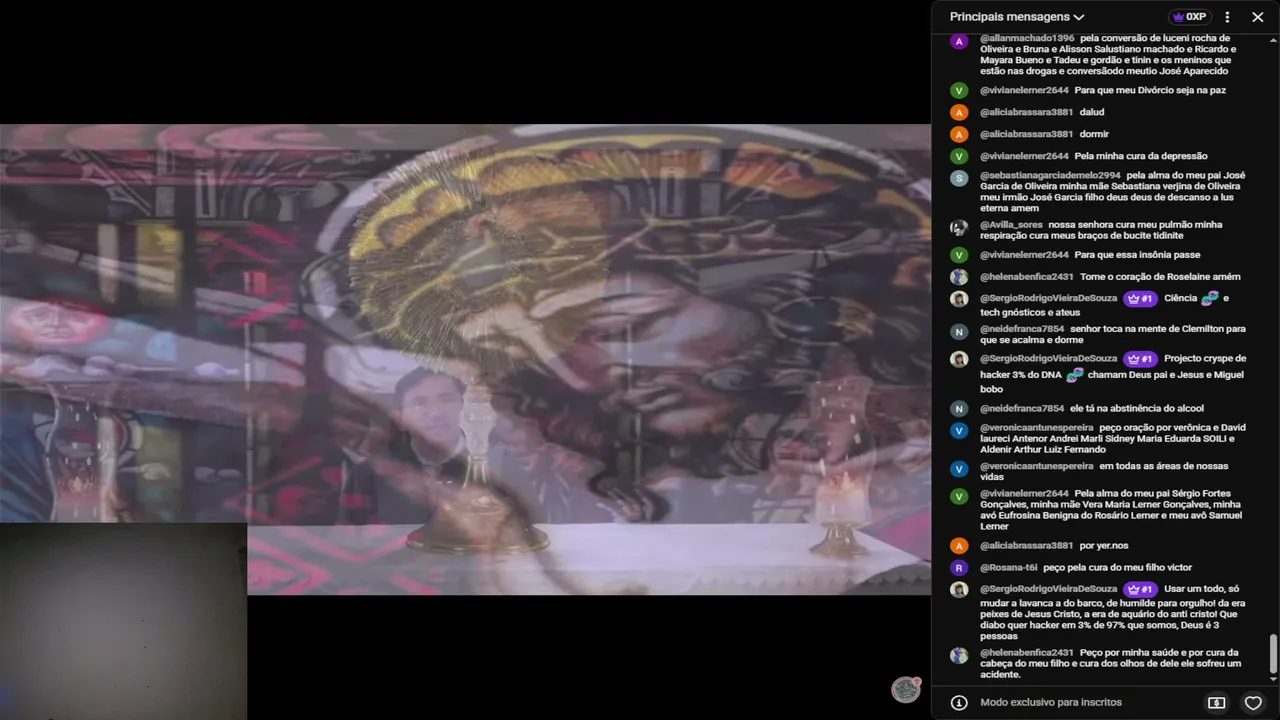Click the 0XP crown points badge
The image size is (1280, 720).
tap(1189, 17)
